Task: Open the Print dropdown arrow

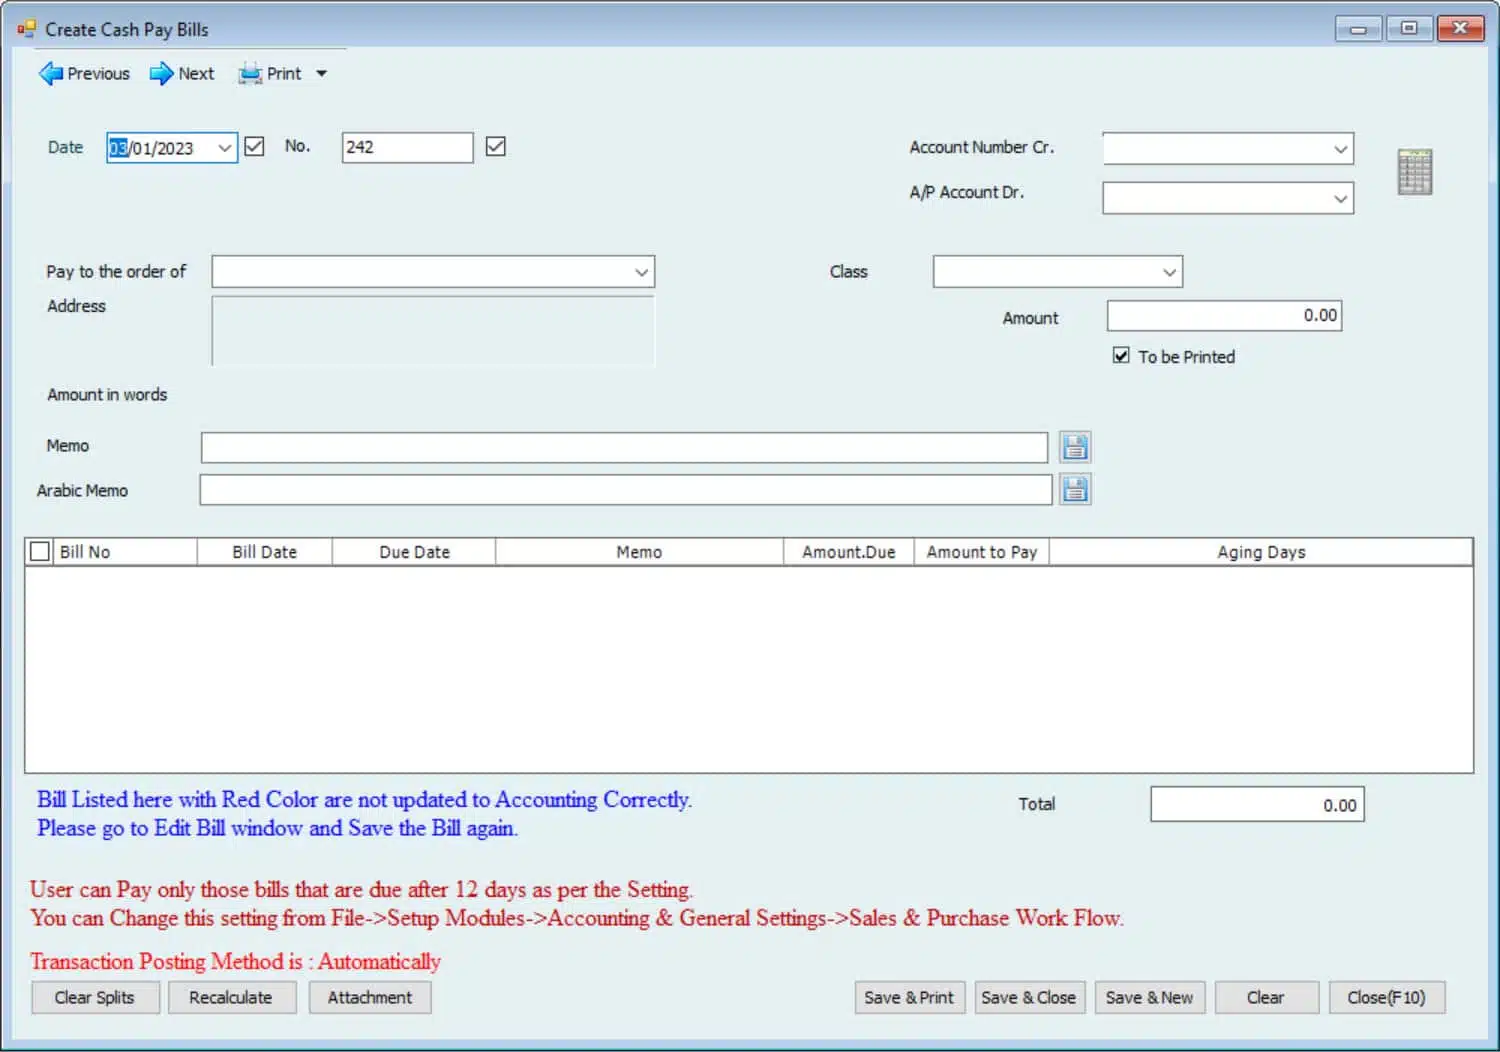Action: point(322,74)
